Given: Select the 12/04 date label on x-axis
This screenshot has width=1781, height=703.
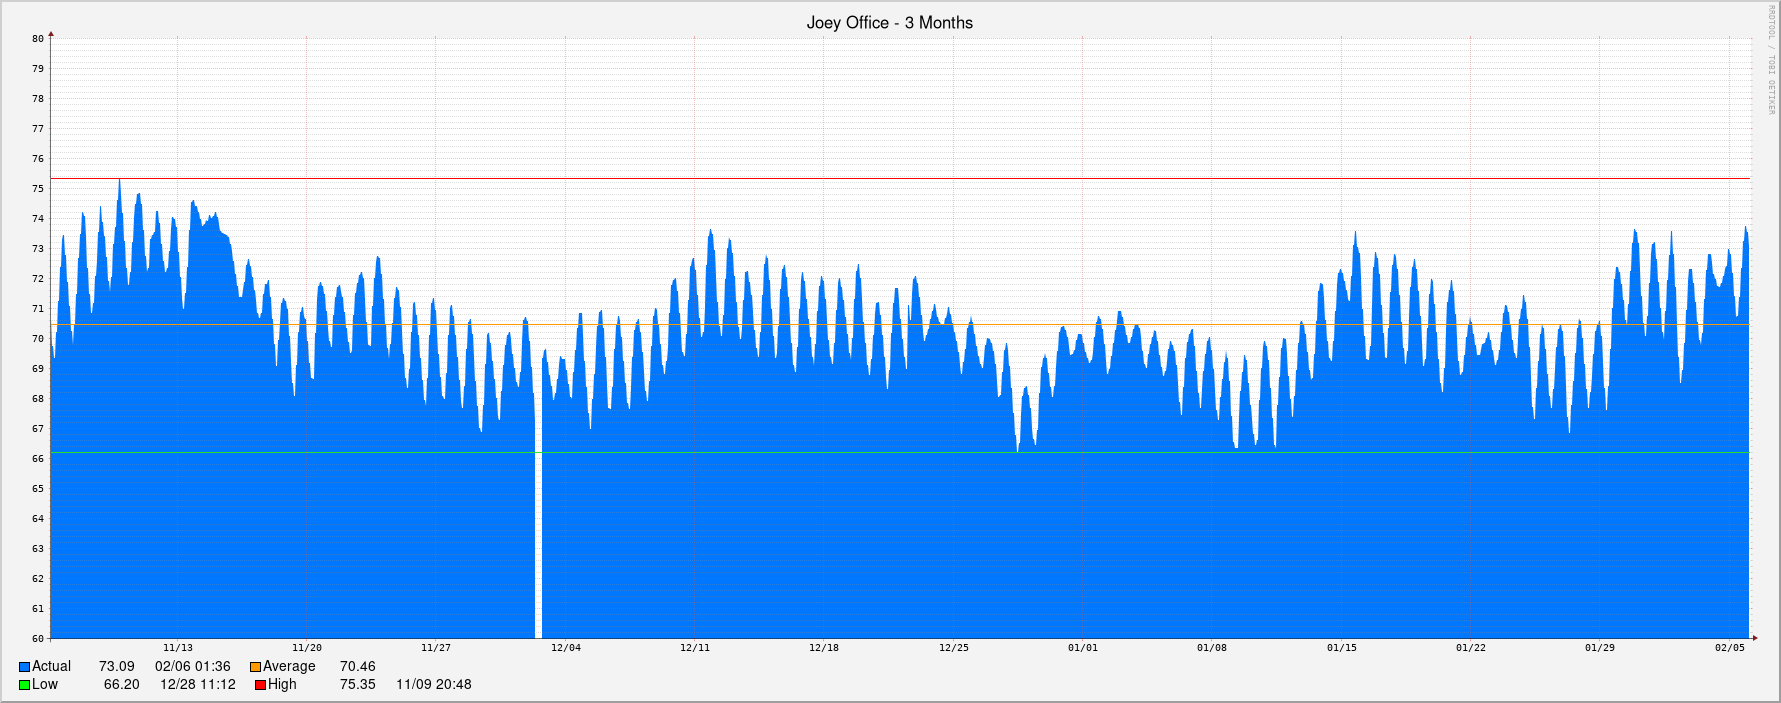Looking at the screenshot, I should 566,648.
